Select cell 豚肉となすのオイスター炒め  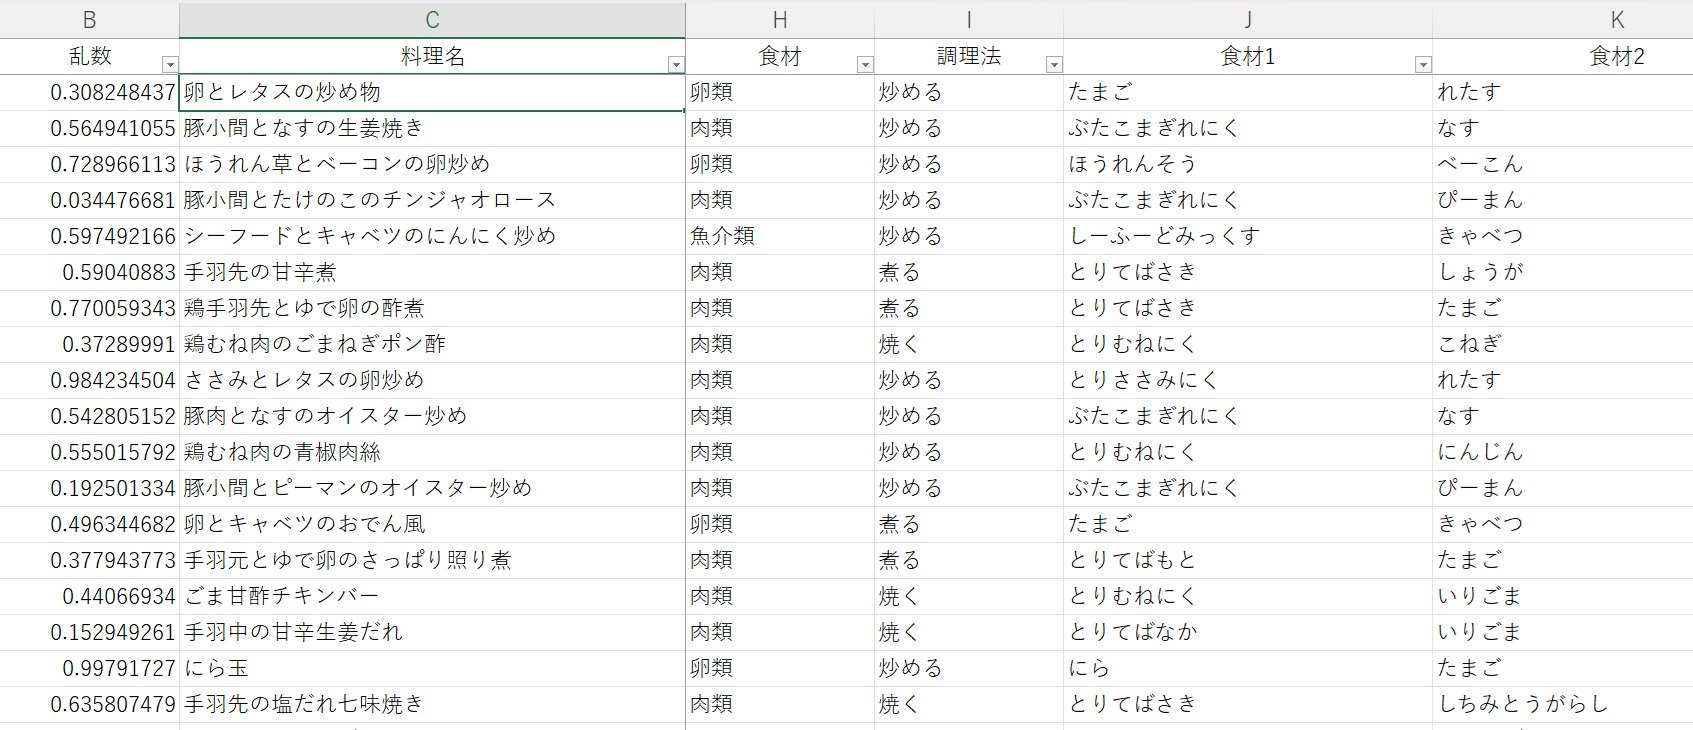coord(432,417)
